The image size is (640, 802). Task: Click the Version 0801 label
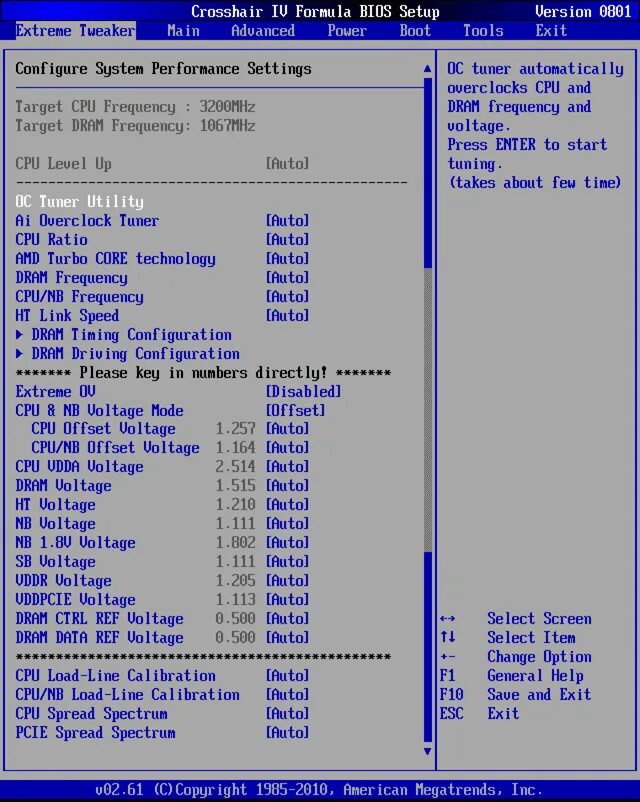tap(583, 11)
